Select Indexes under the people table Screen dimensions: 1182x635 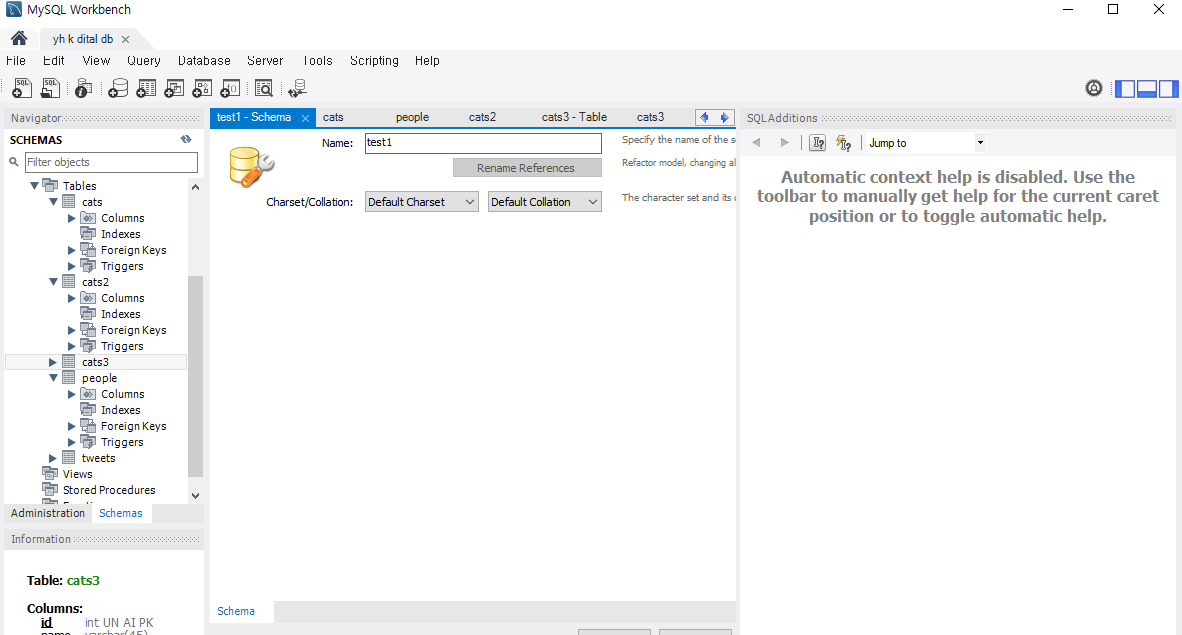[x=121, y=410]
